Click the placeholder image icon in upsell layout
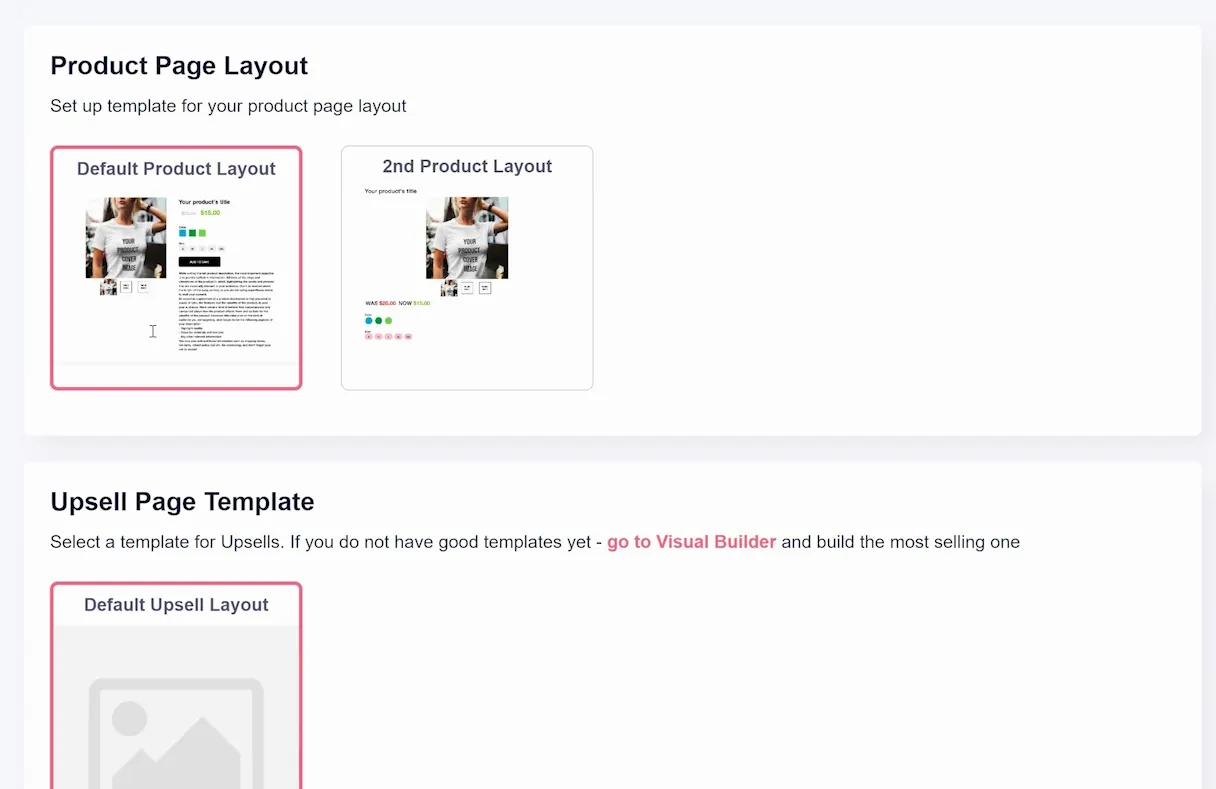 176,733
